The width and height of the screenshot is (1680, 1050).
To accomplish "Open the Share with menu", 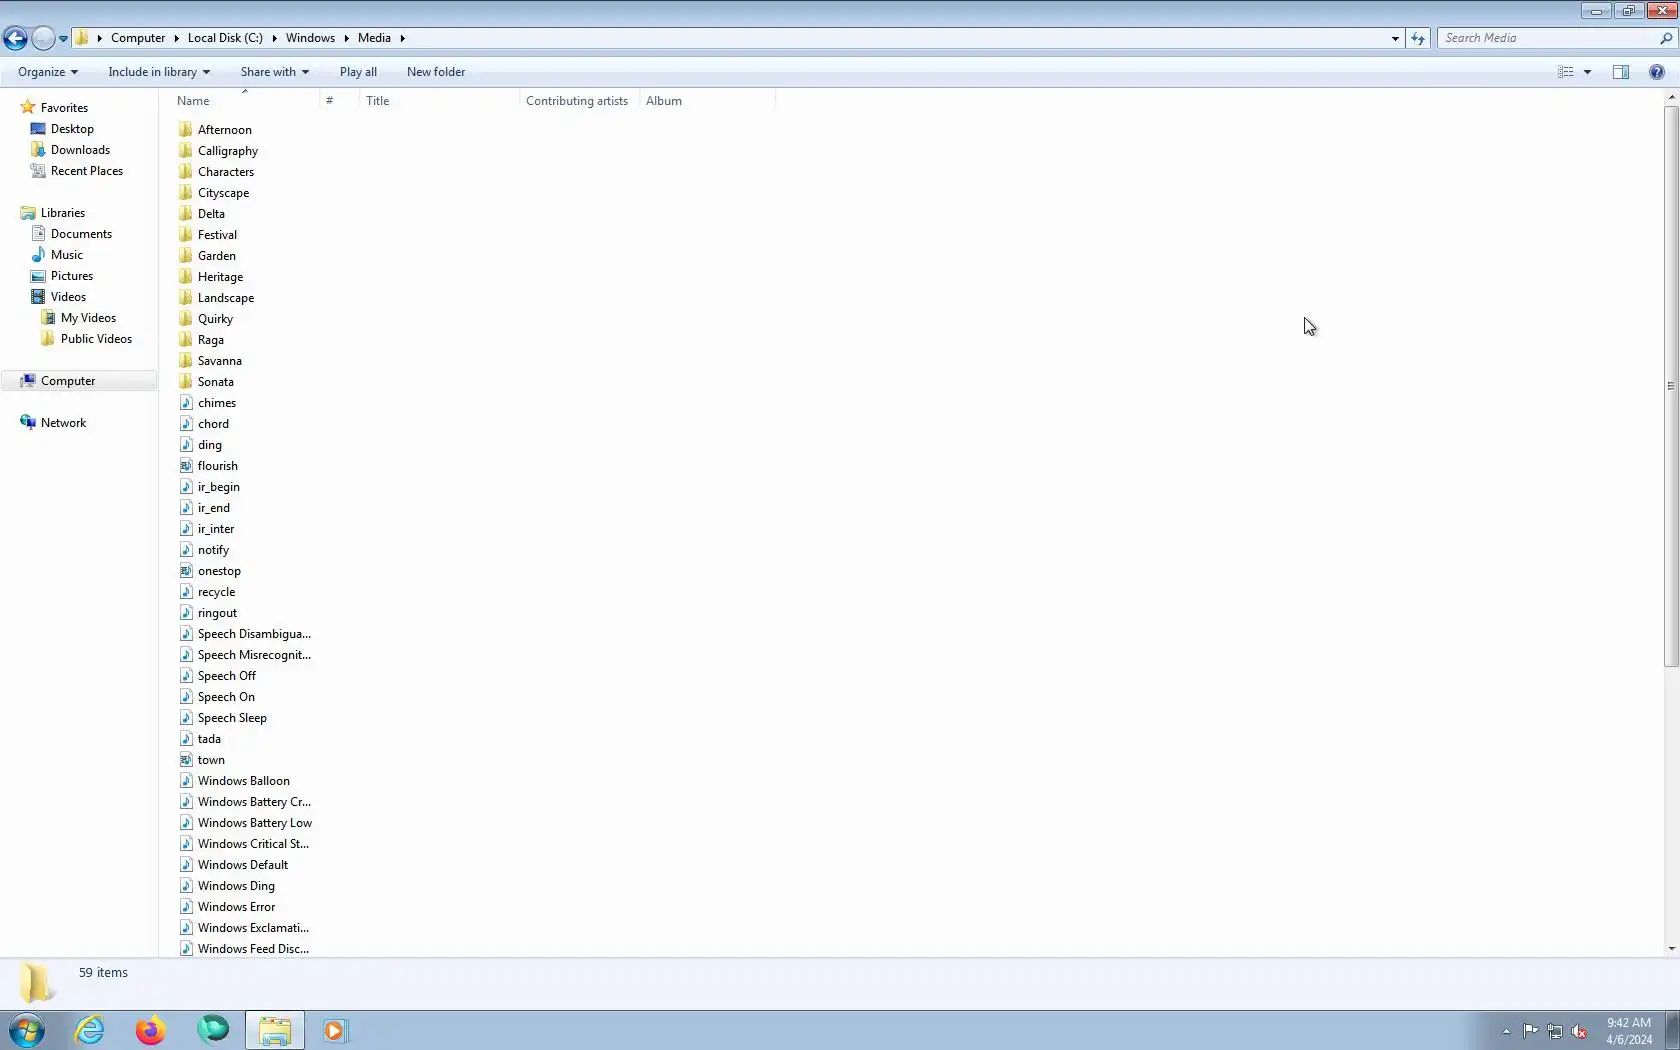I will point(275,72).
